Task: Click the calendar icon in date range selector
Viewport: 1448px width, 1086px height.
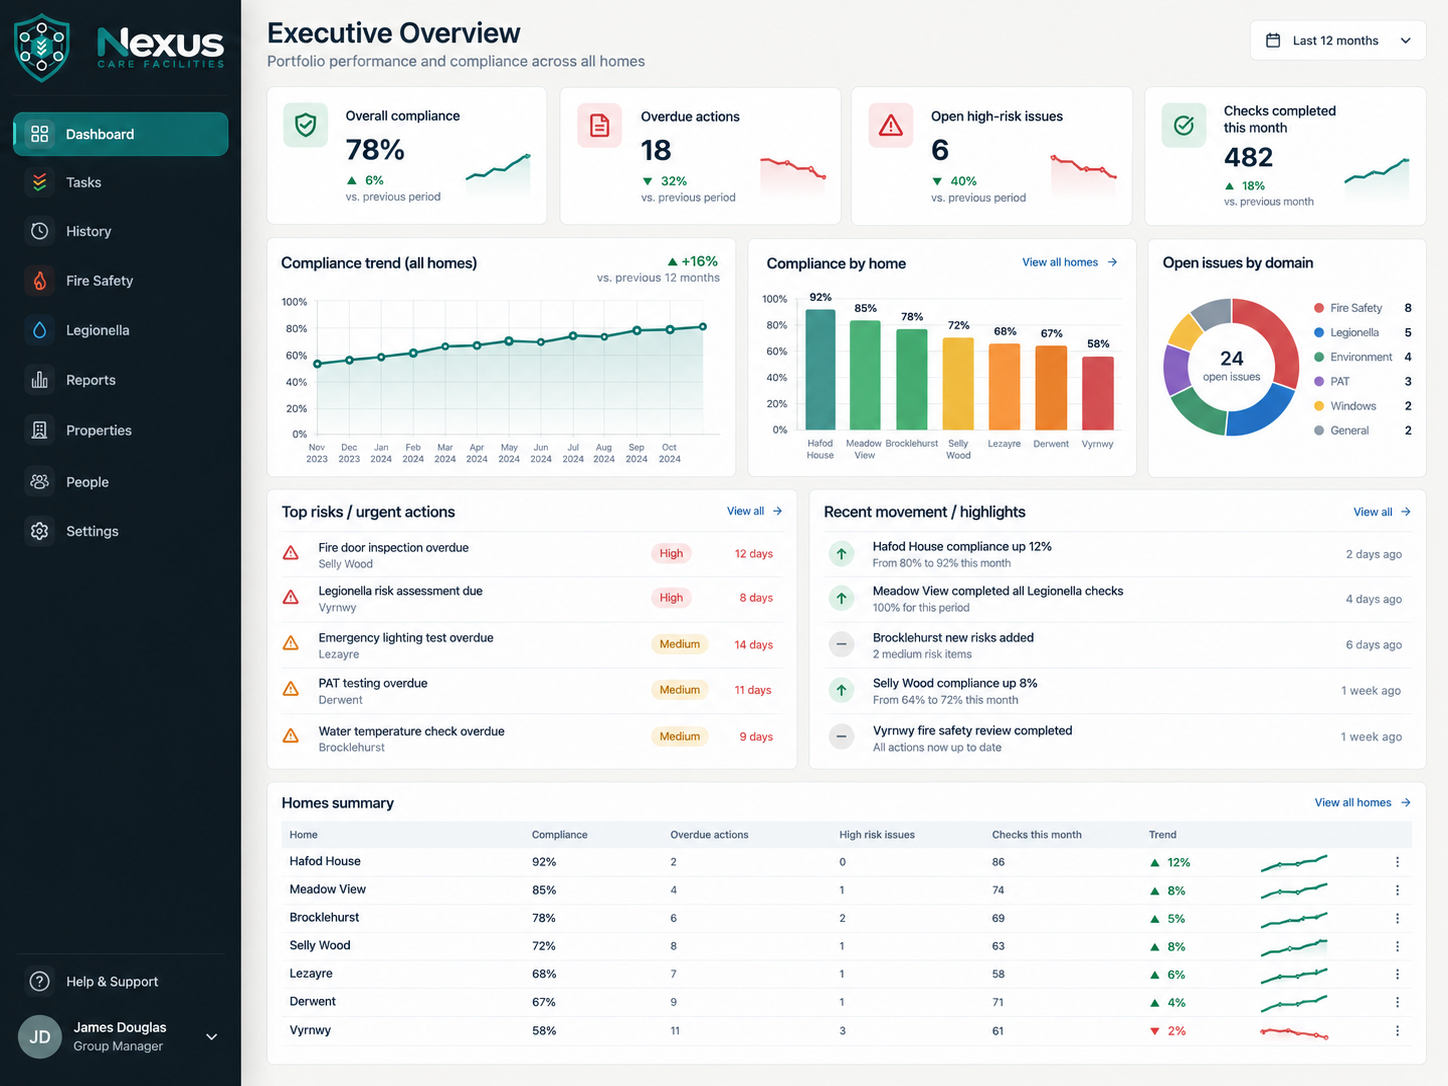Action: point(1273,41)
